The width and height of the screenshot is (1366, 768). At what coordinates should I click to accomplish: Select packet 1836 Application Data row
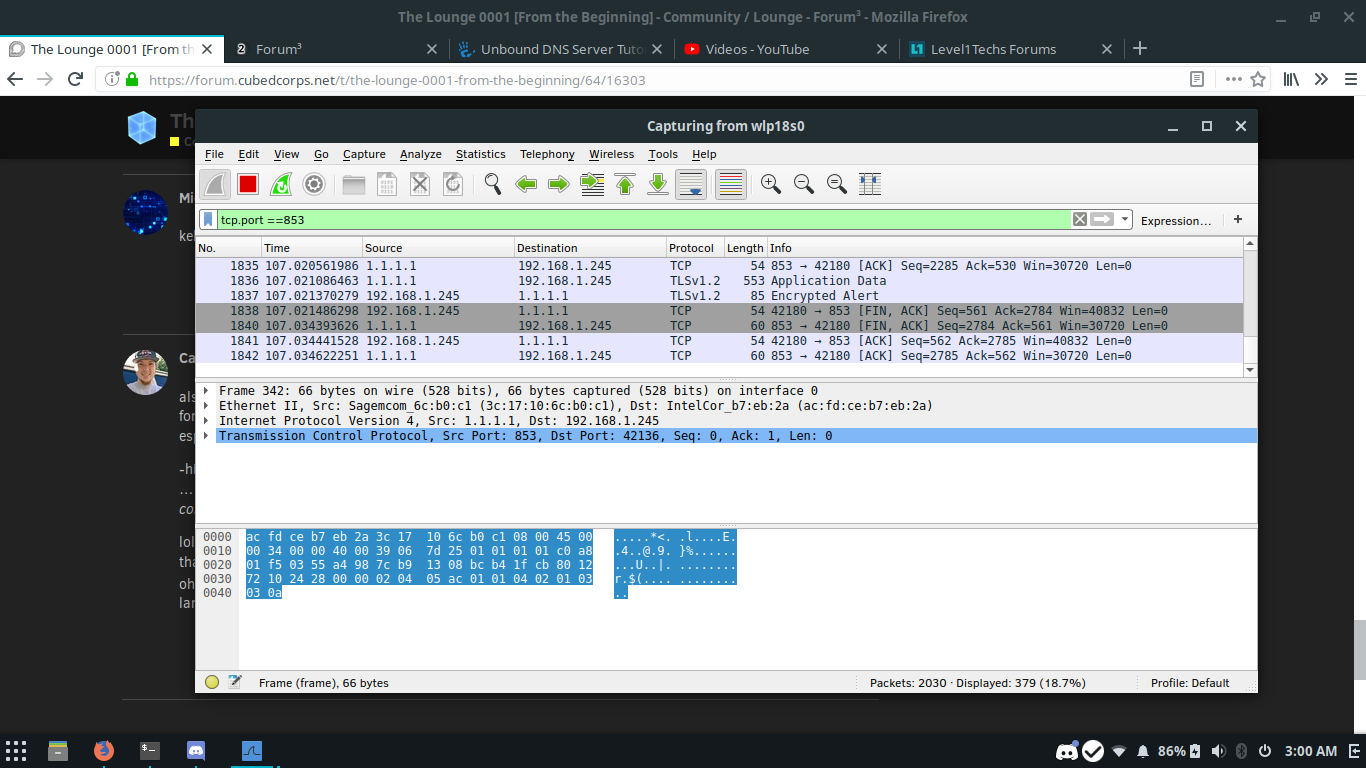click(720, 281)
